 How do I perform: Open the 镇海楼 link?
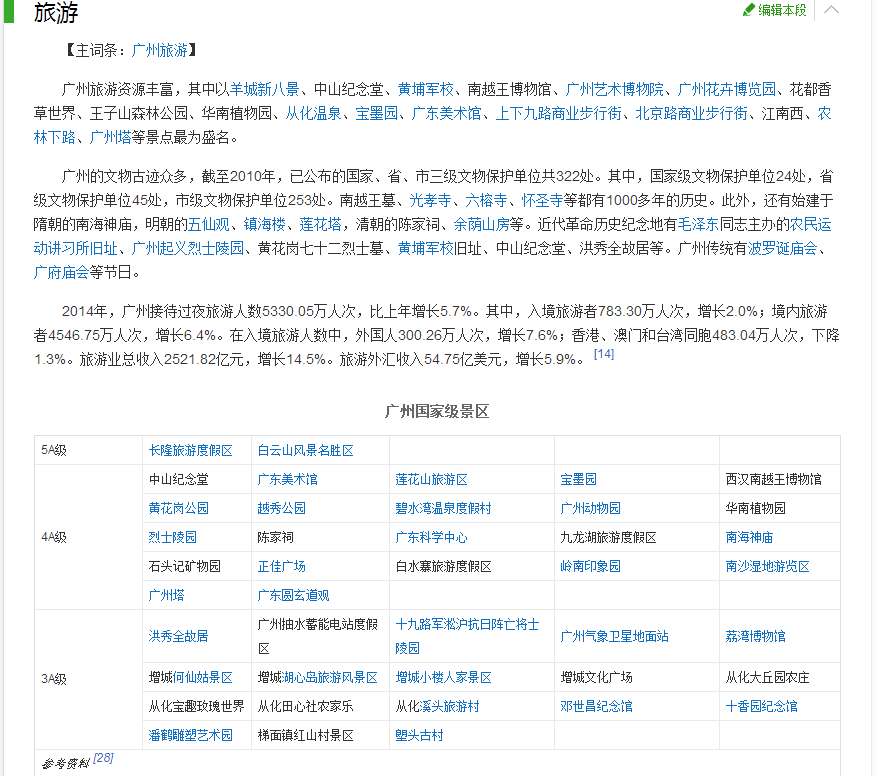point(265,225)
